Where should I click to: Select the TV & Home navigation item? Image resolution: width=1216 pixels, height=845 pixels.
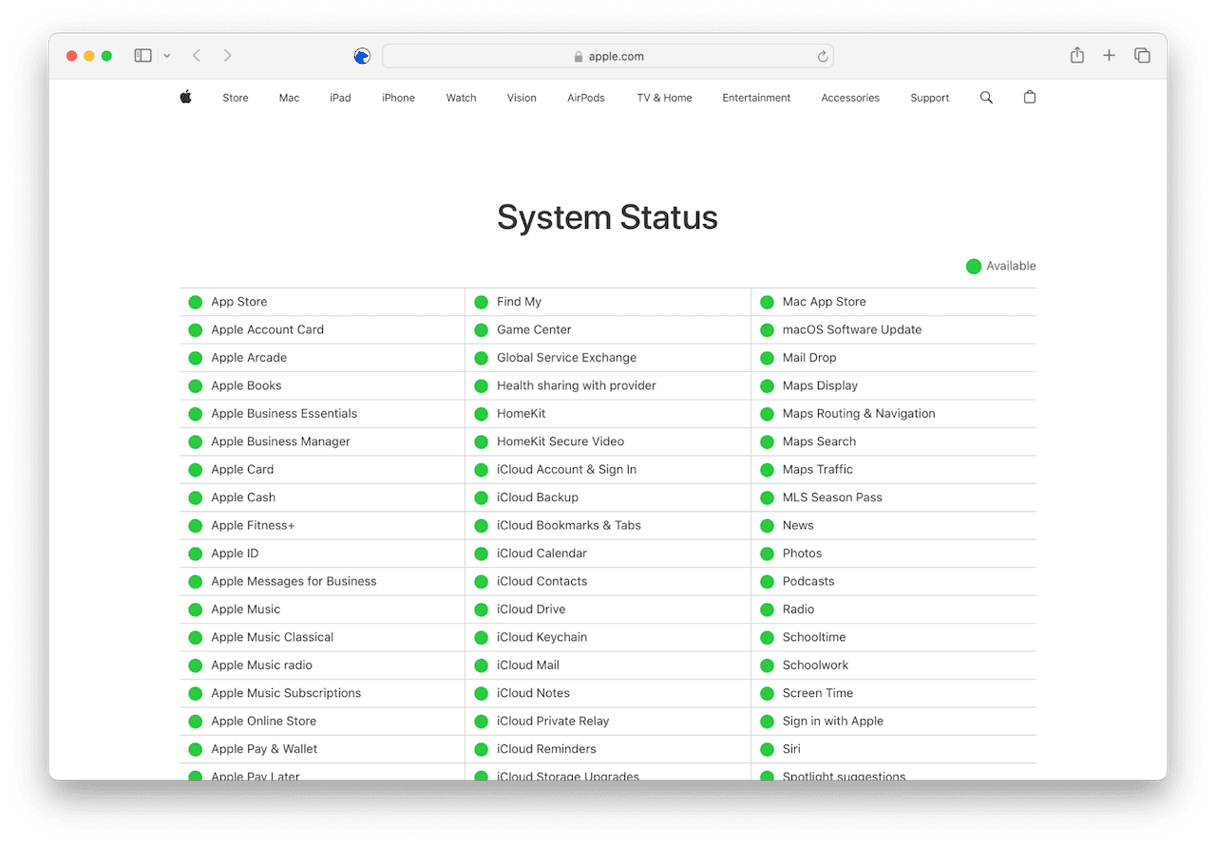click(664, 98)
